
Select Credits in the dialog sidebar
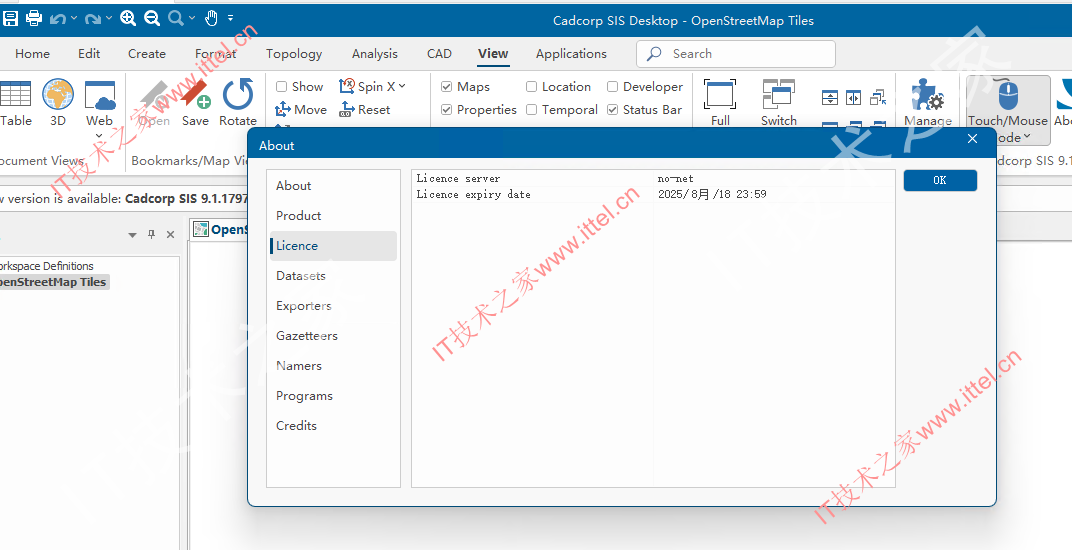pyautogui.click(x=334, y=425)
